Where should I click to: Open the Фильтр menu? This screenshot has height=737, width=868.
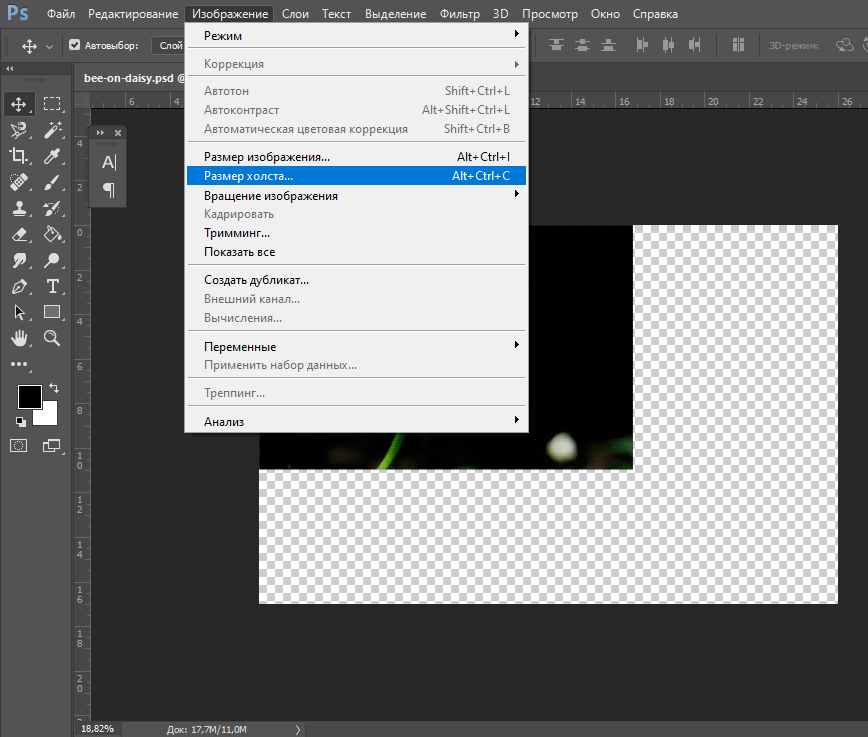point(459,14)
